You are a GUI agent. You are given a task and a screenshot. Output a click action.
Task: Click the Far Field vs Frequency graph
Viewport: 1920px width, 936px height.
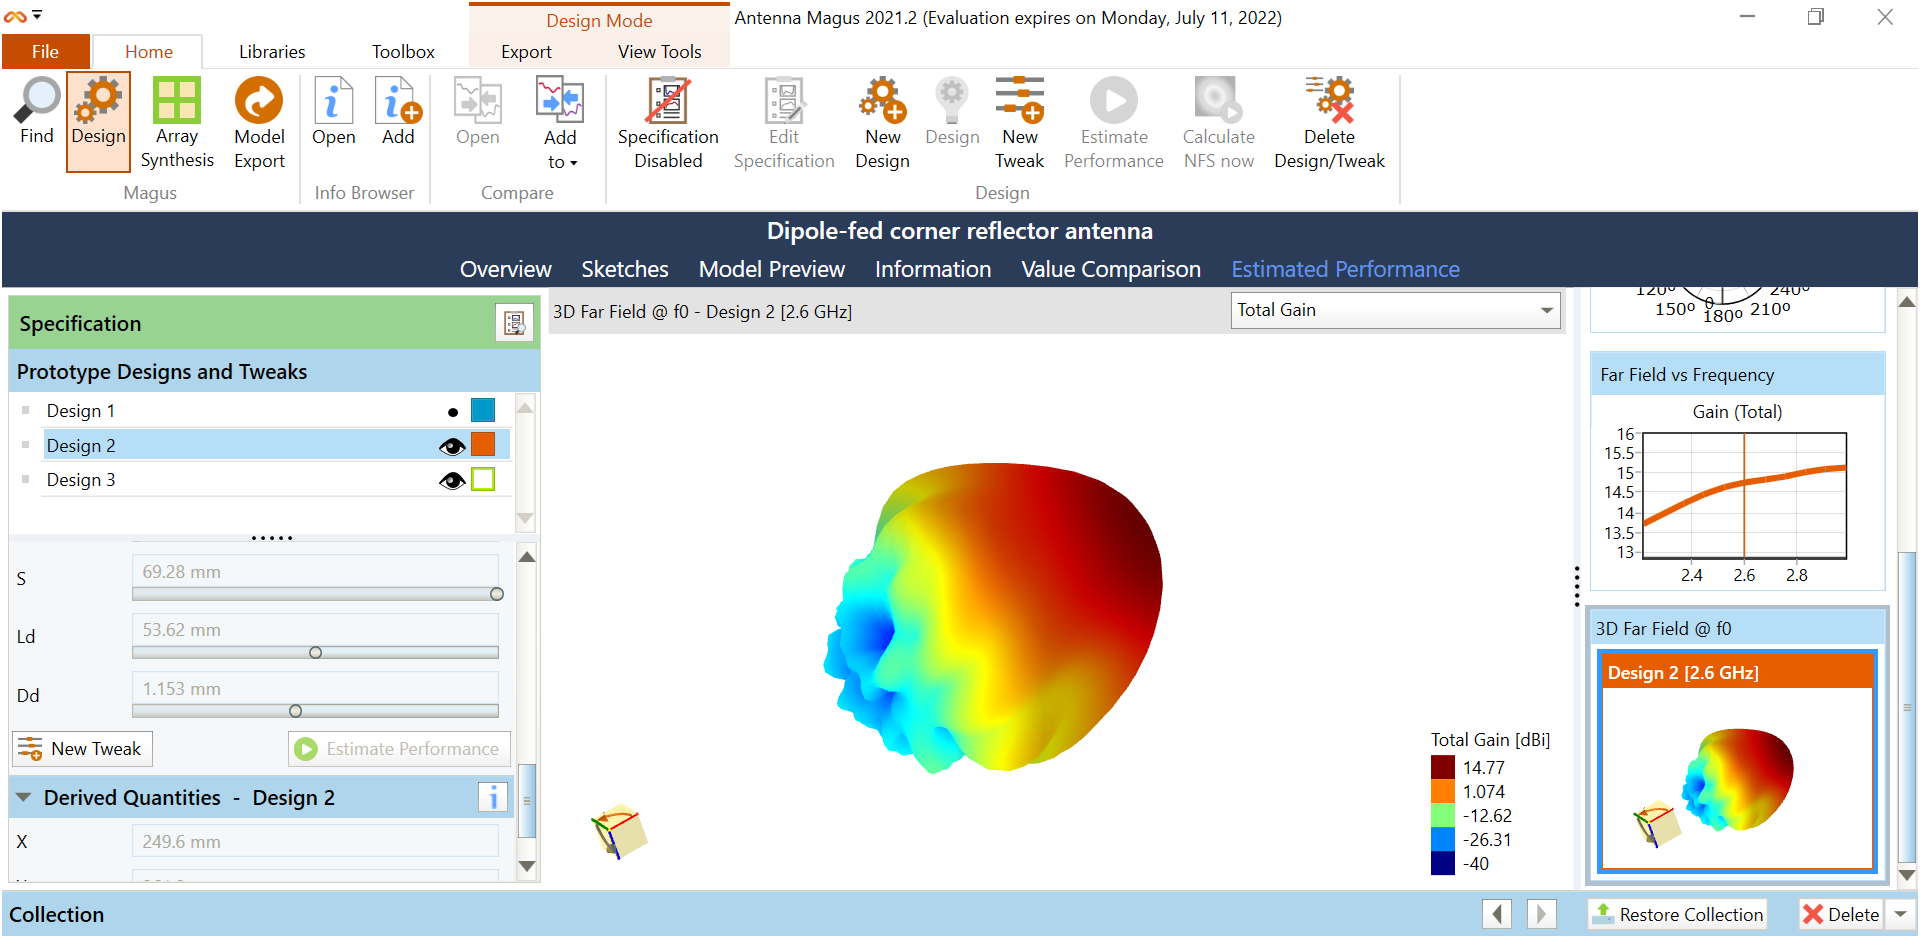point(1737,490)
